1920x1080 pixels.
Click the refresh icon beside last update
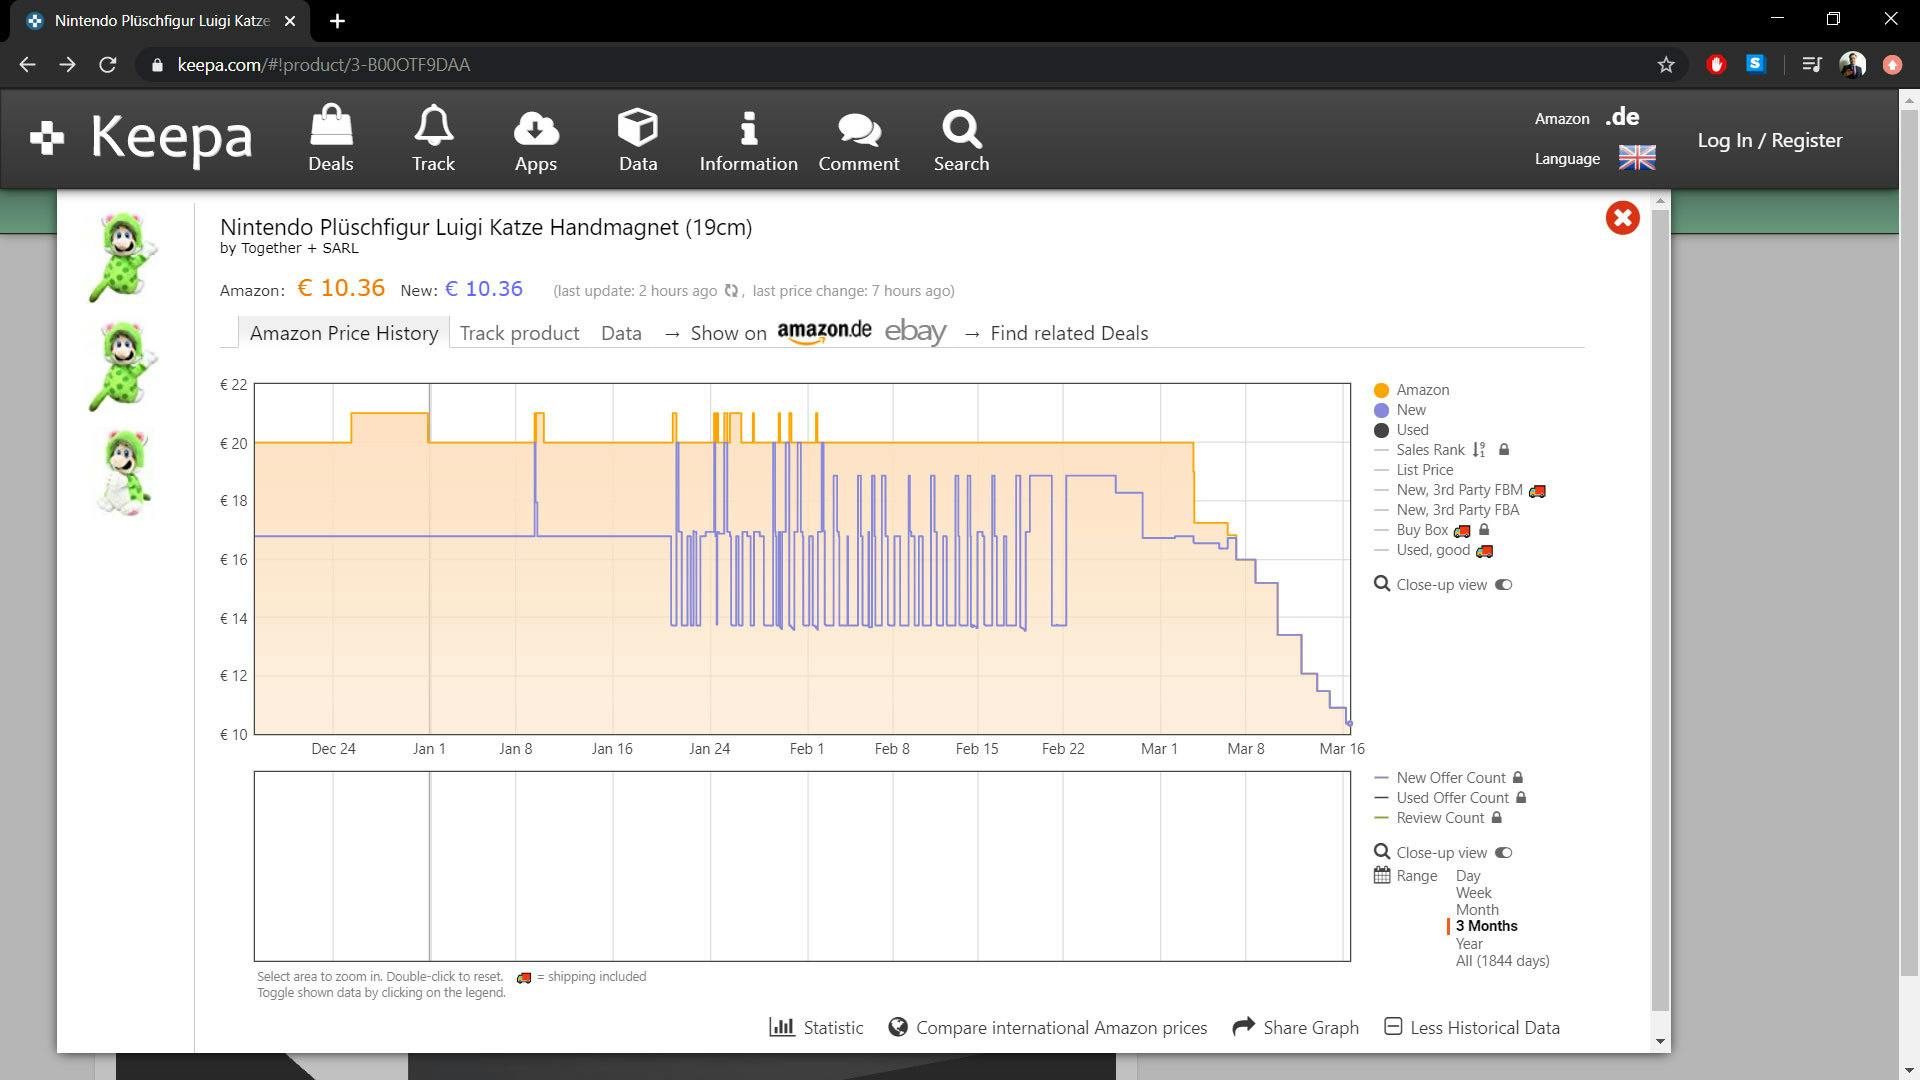click(731, 291)
